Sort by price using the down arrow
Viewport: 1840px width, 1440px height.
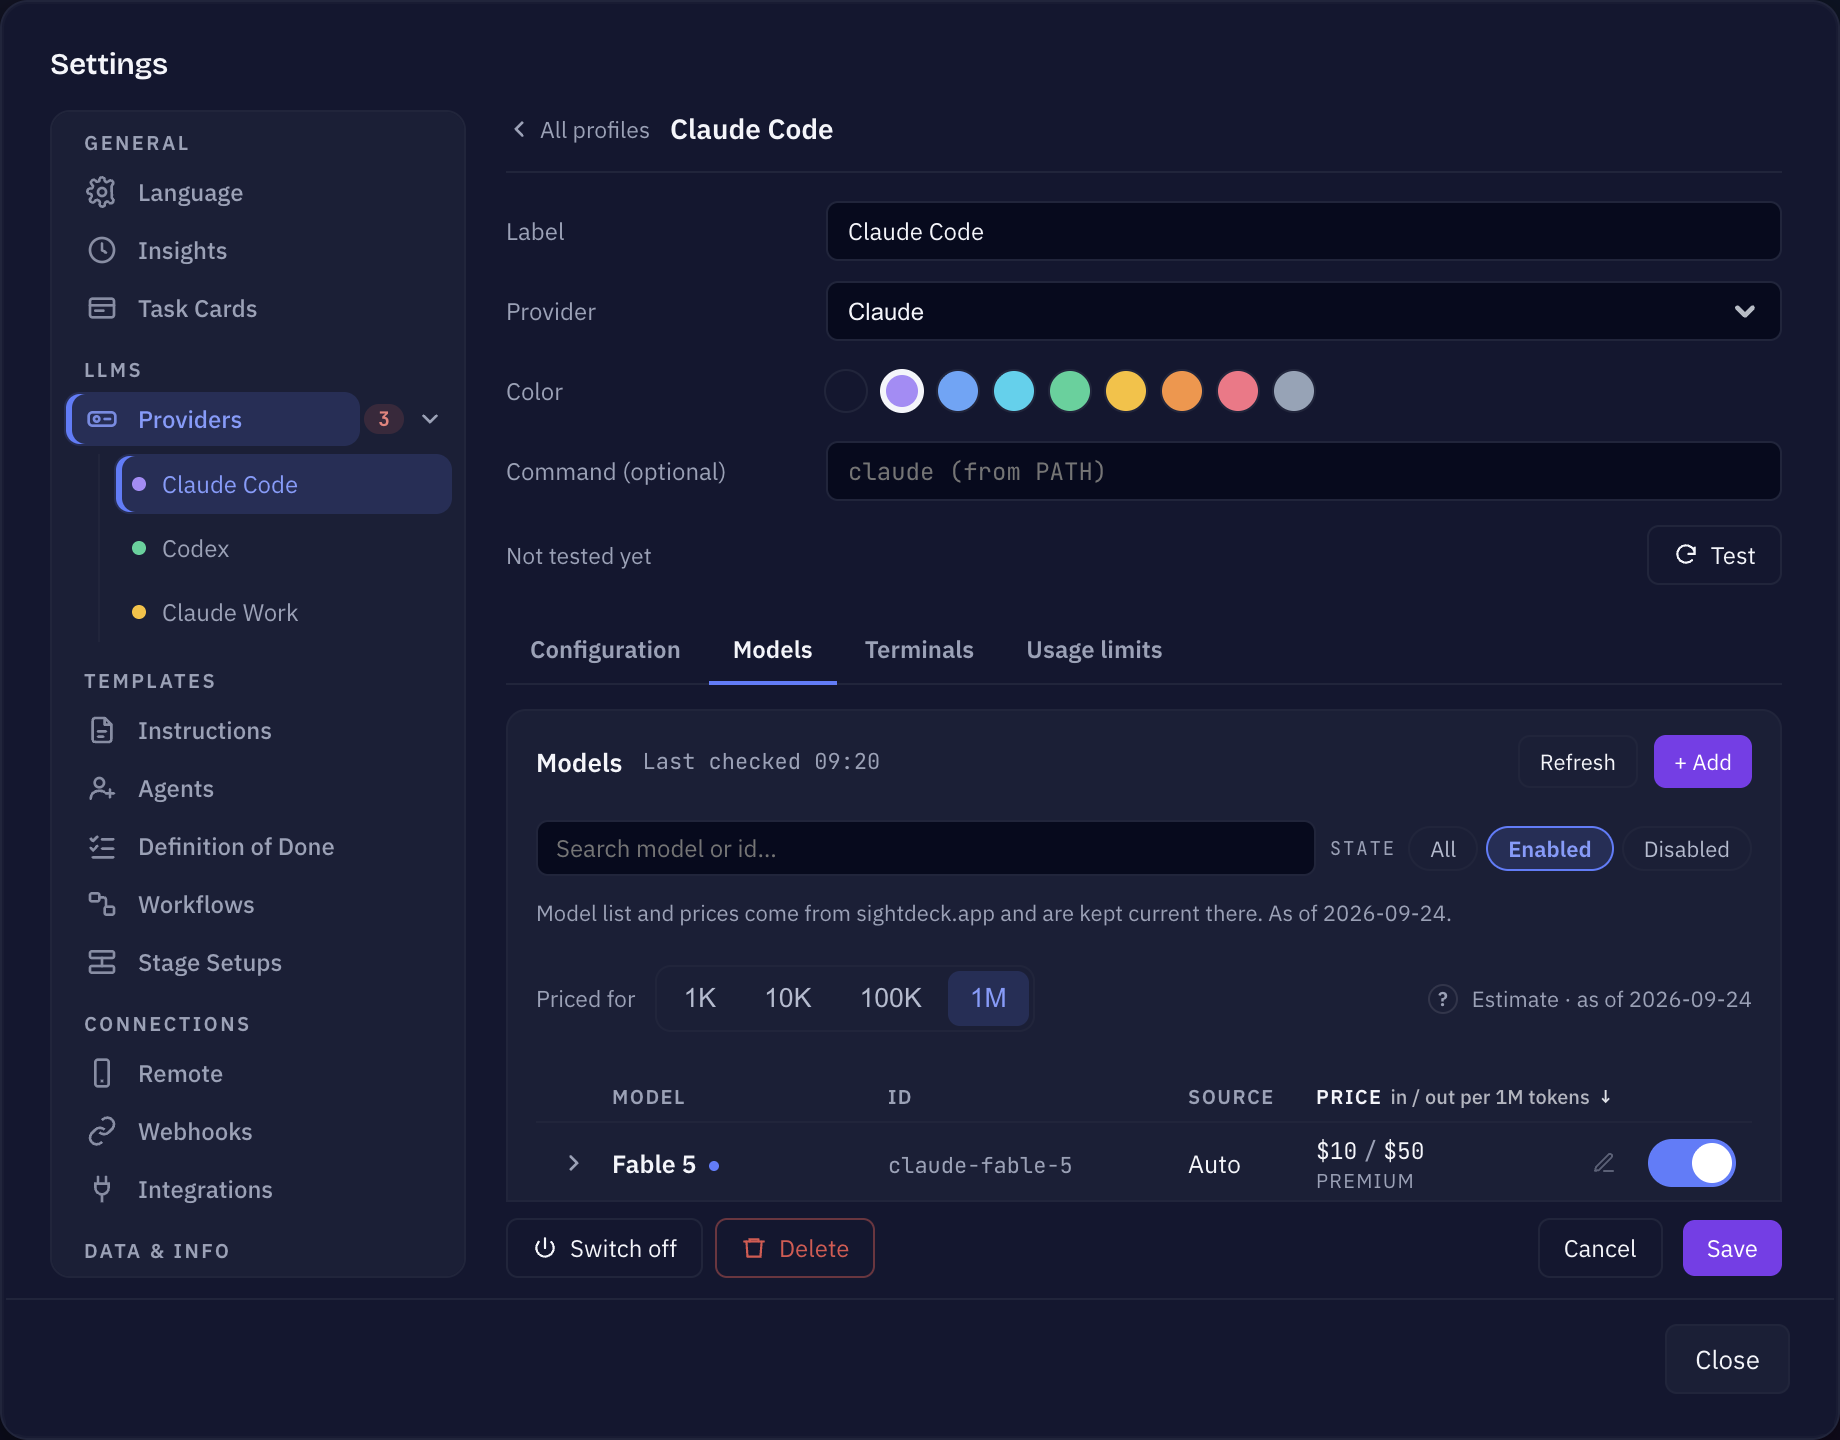(1606, 1097)
